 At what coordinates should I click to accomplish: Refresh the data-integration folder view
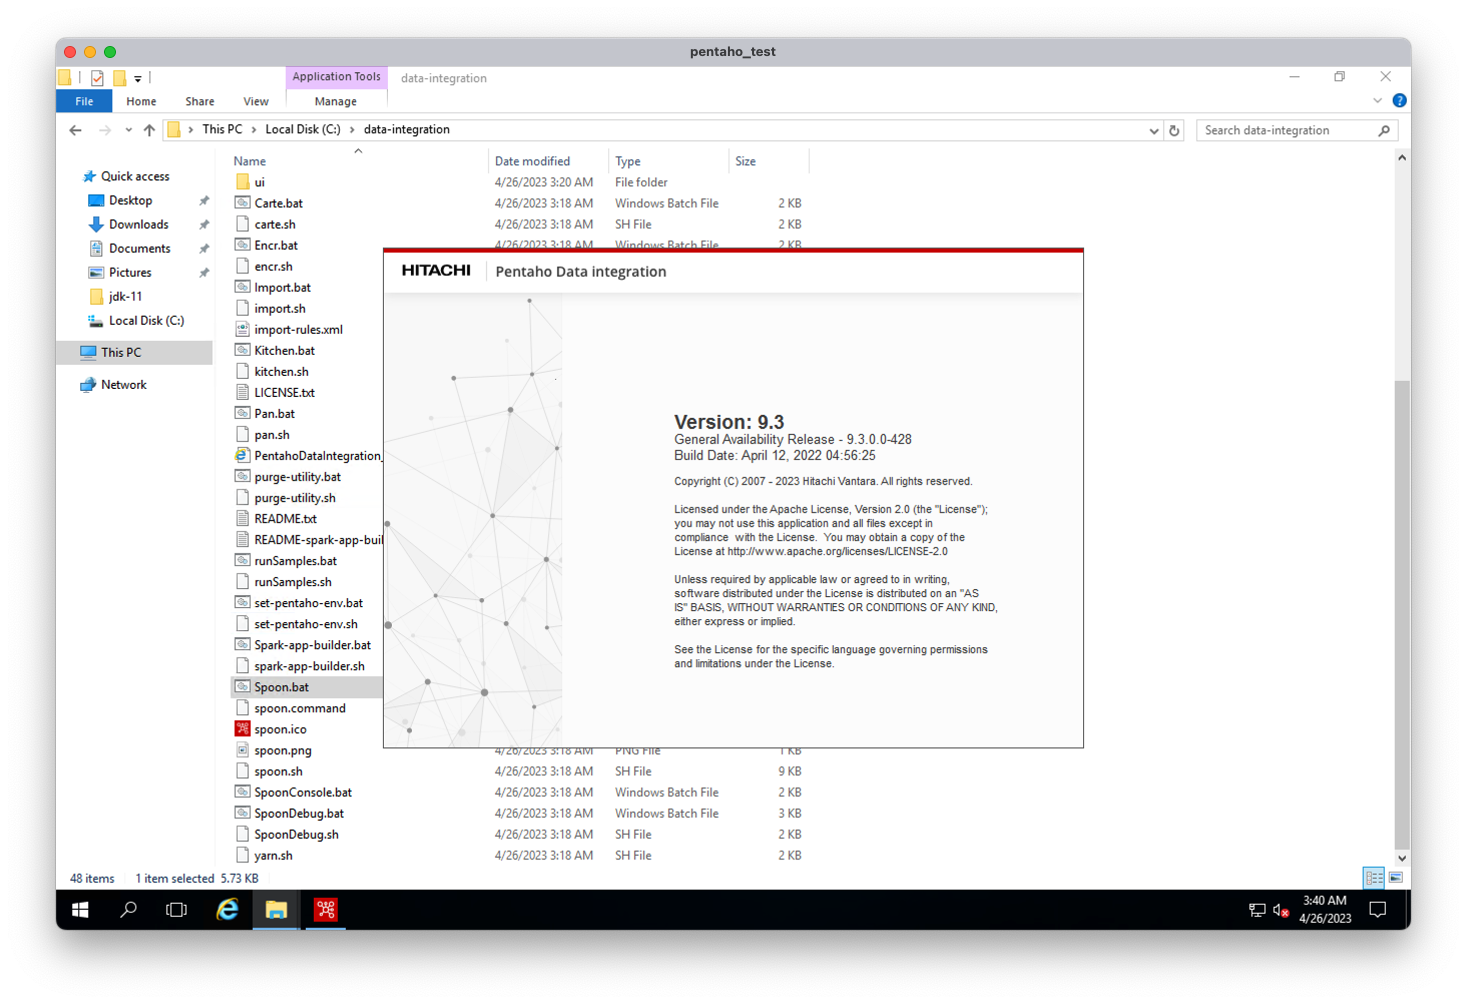coord(1174,130)
